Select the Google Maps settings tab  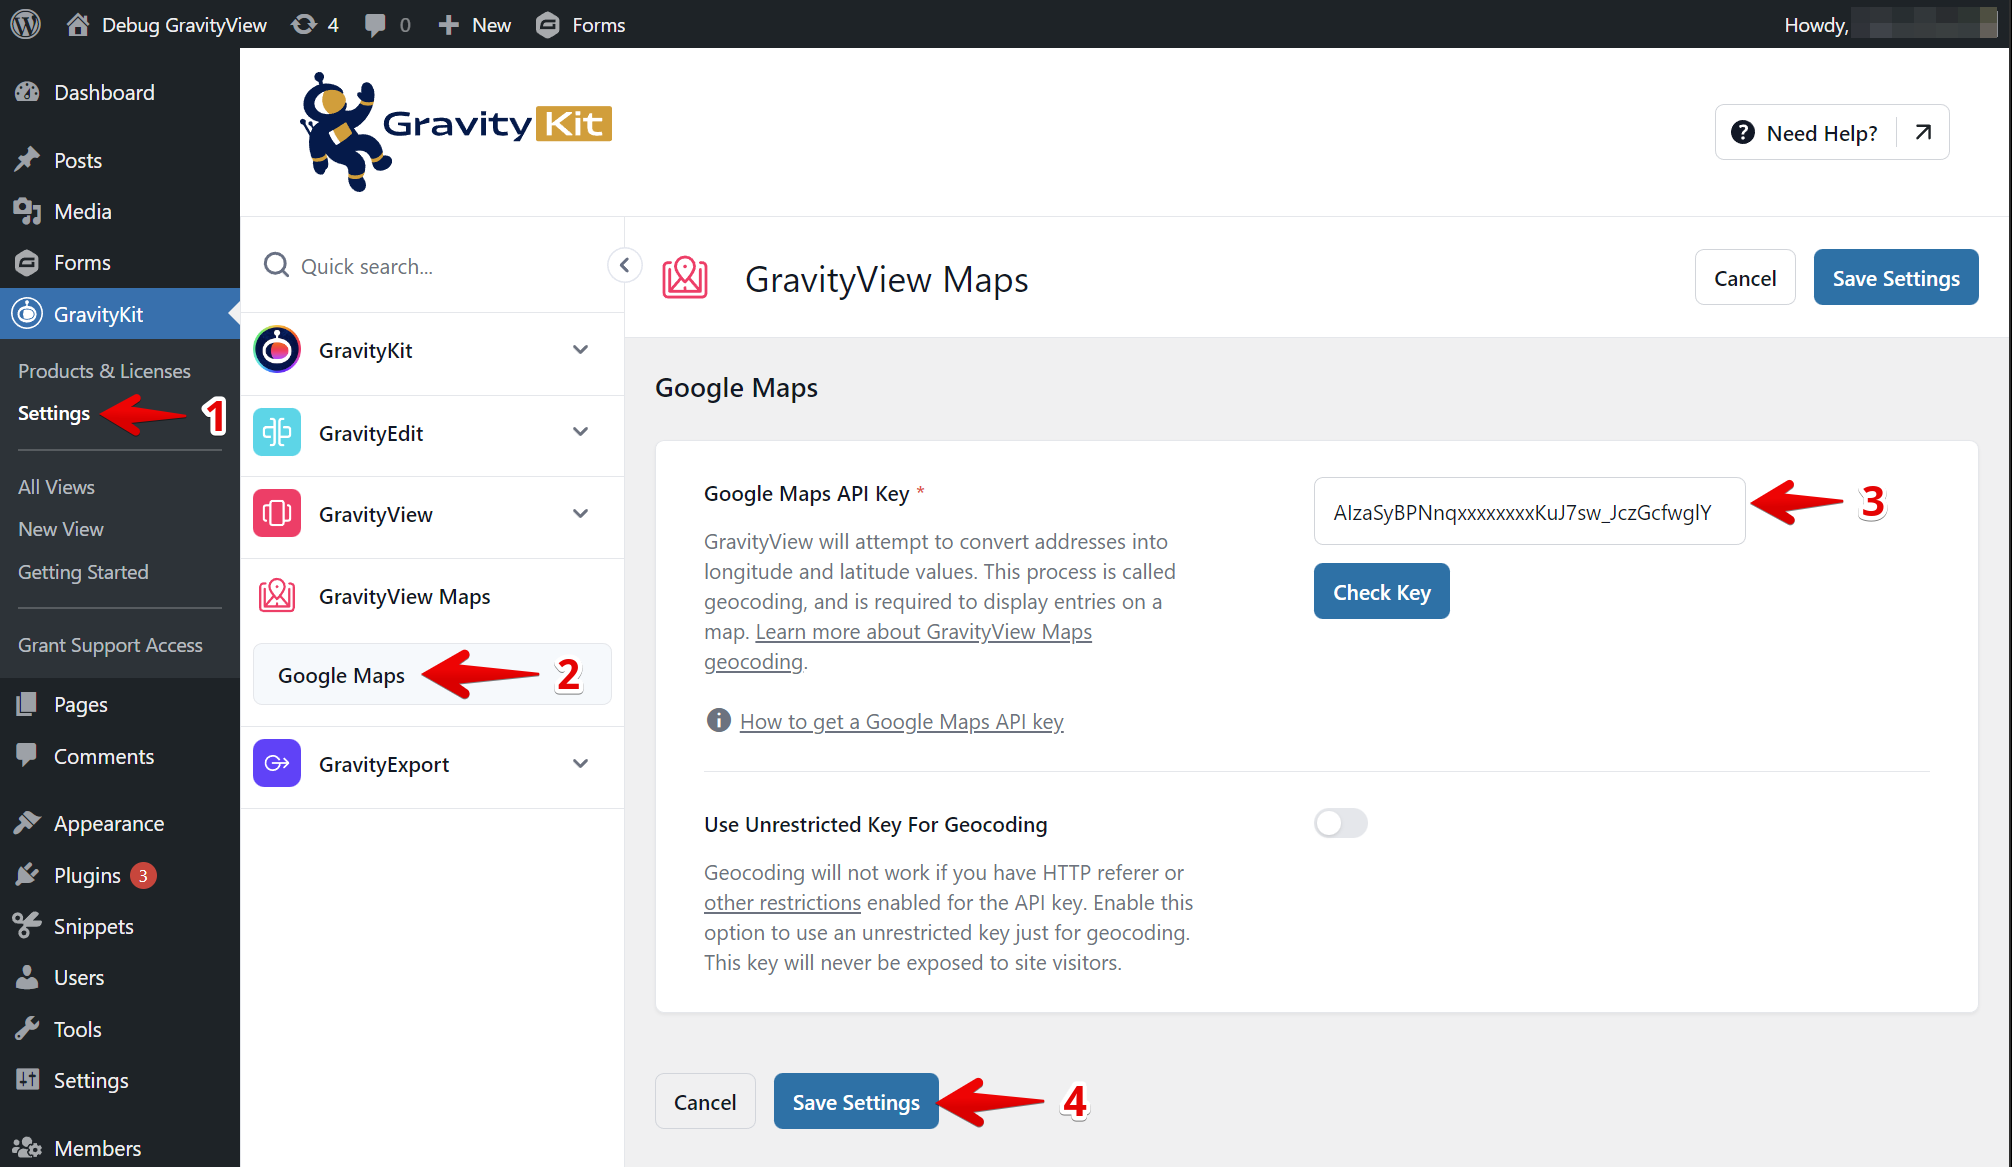432,675
